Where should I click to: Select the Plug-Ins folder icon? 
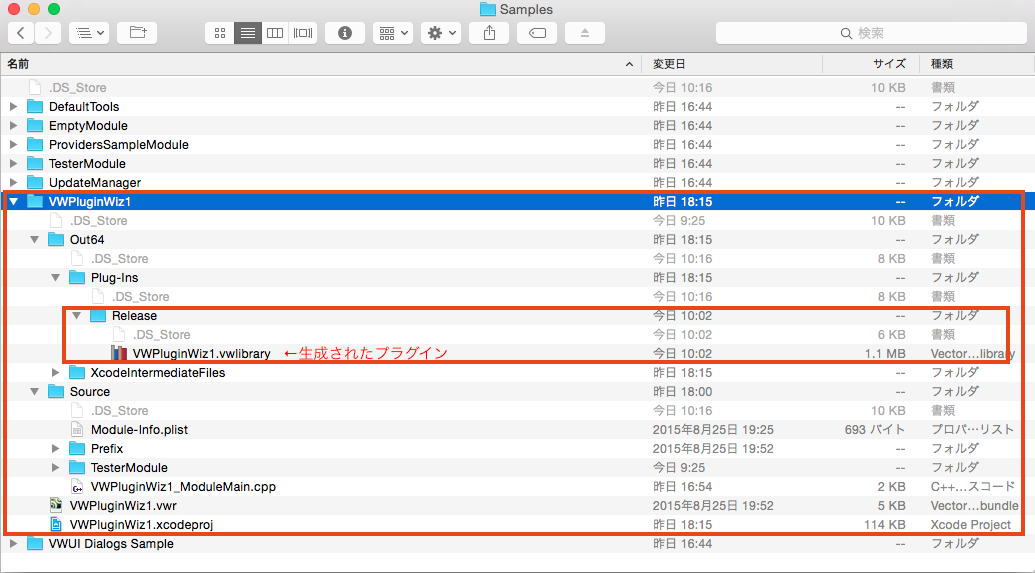pyautogui.click(x=77, y=278)
